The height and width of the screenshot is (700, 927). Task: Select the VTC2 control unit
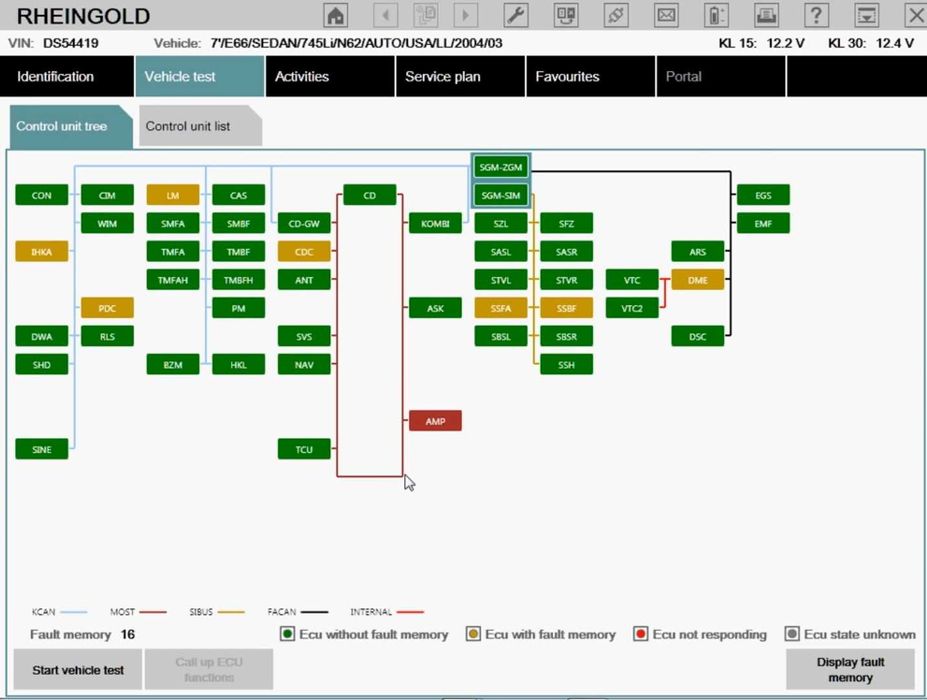click(632, 308)
